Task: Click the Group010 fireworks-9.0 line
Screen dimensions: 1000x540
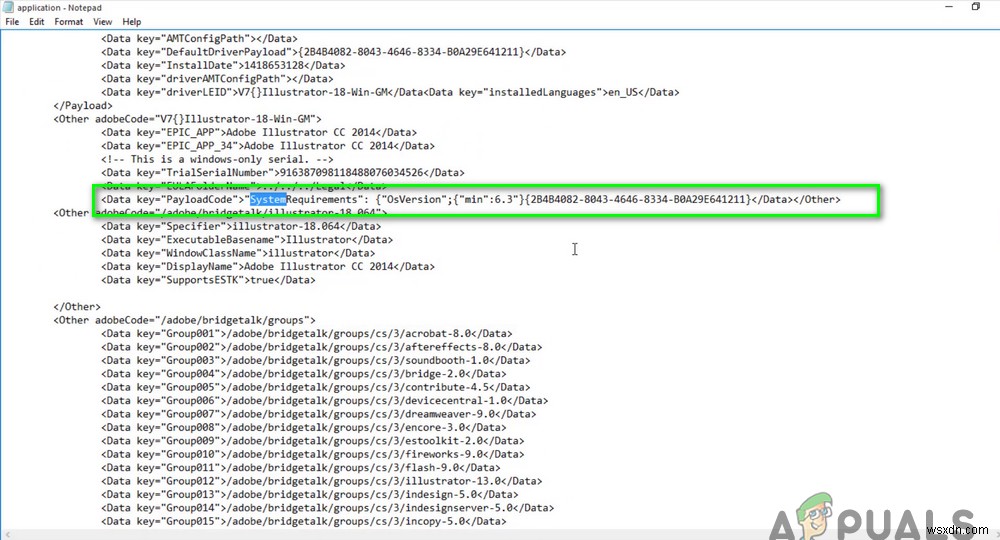Action: click(x=312, y=454)
